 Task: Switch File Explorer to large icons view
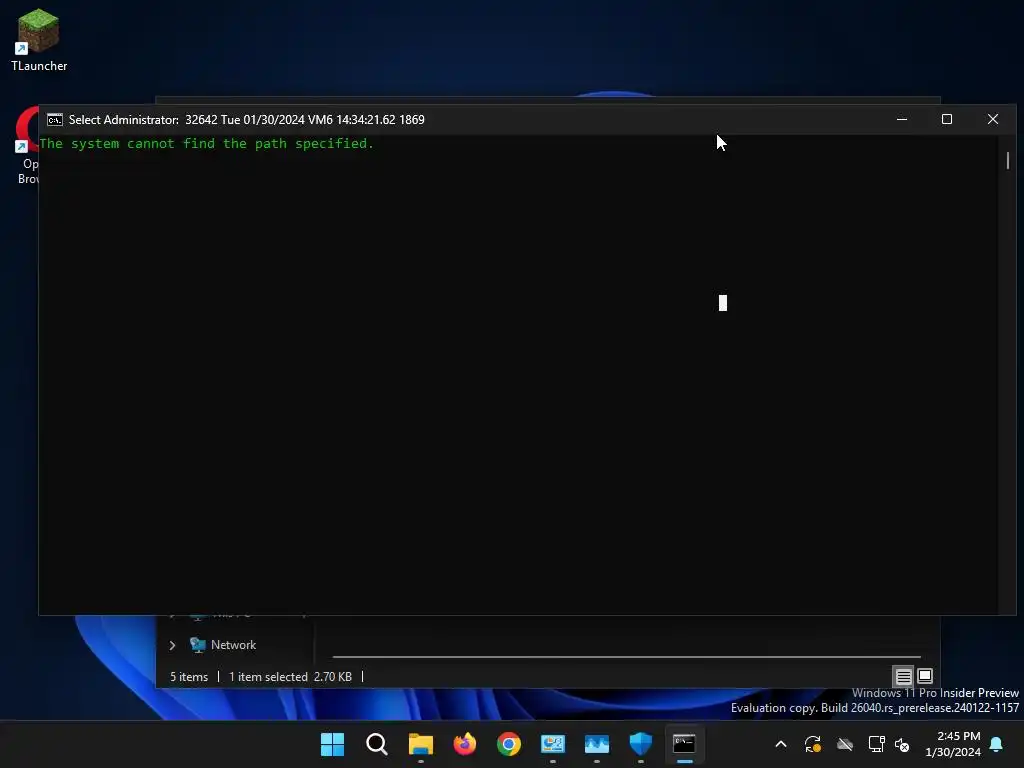tap(925, 677)
